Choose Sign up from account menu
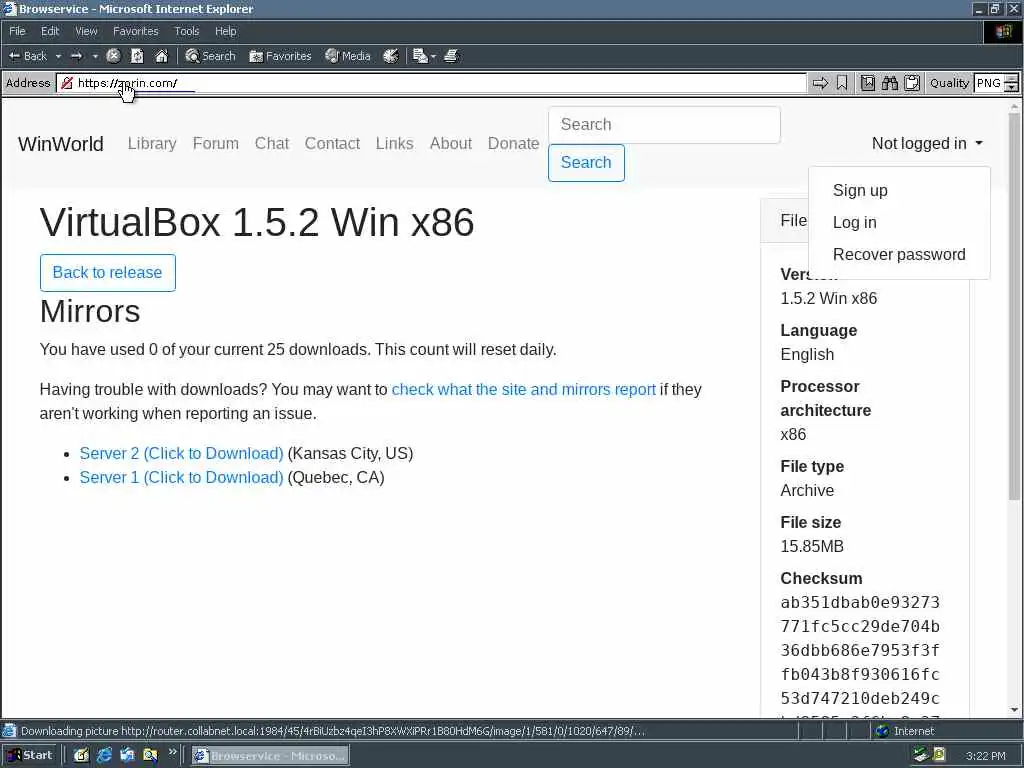Screen dimensions: 1024x768 [x=860, y=191]
